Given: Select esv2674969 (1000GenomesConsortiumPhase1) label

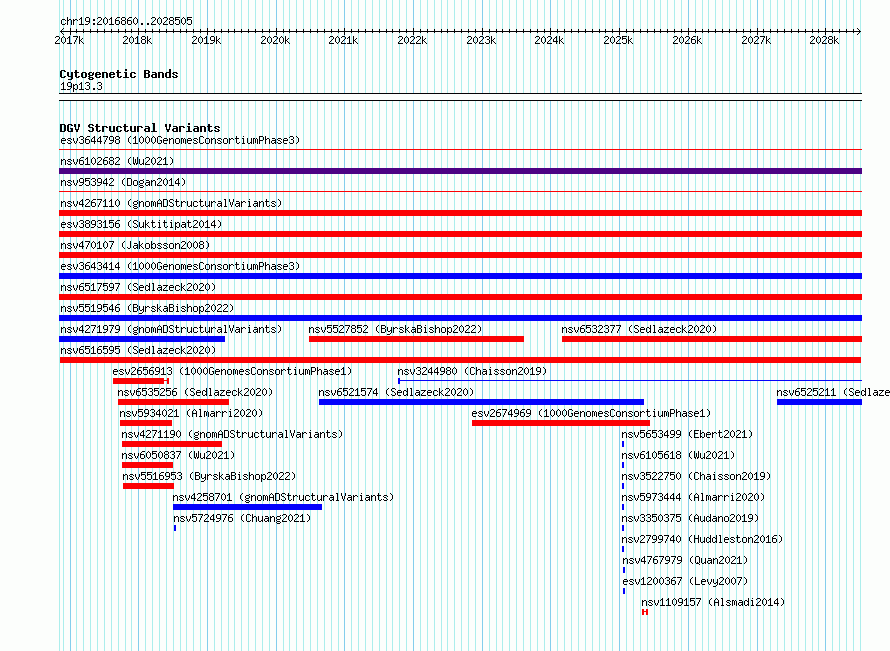Looking at the screenshot, I should pyautogui.click(x=591, y=413).
